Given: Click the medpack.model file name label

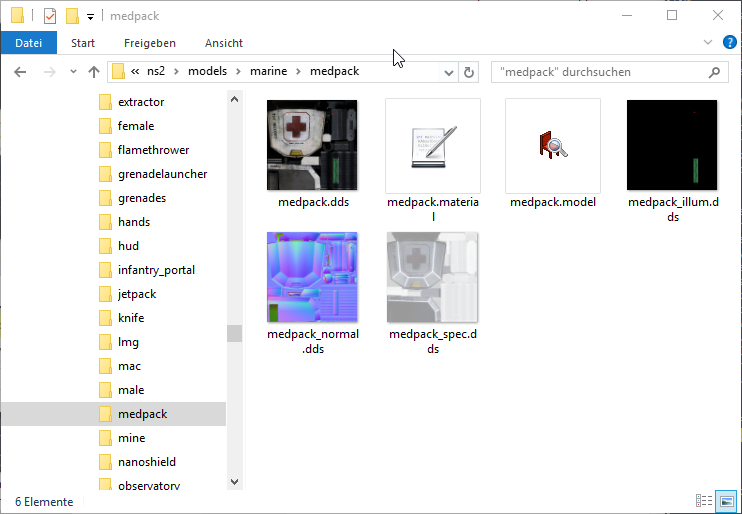Looking at the screenshot, I should (x=553, y=202).
